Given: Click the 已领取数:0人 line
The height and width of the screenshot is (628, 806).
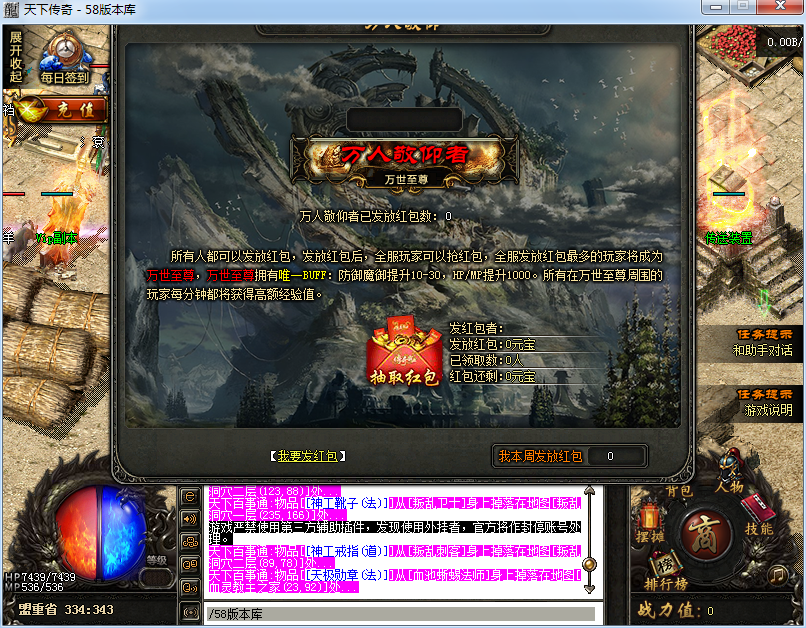Looking at the screenshot, I should click(x=486, y=360).
